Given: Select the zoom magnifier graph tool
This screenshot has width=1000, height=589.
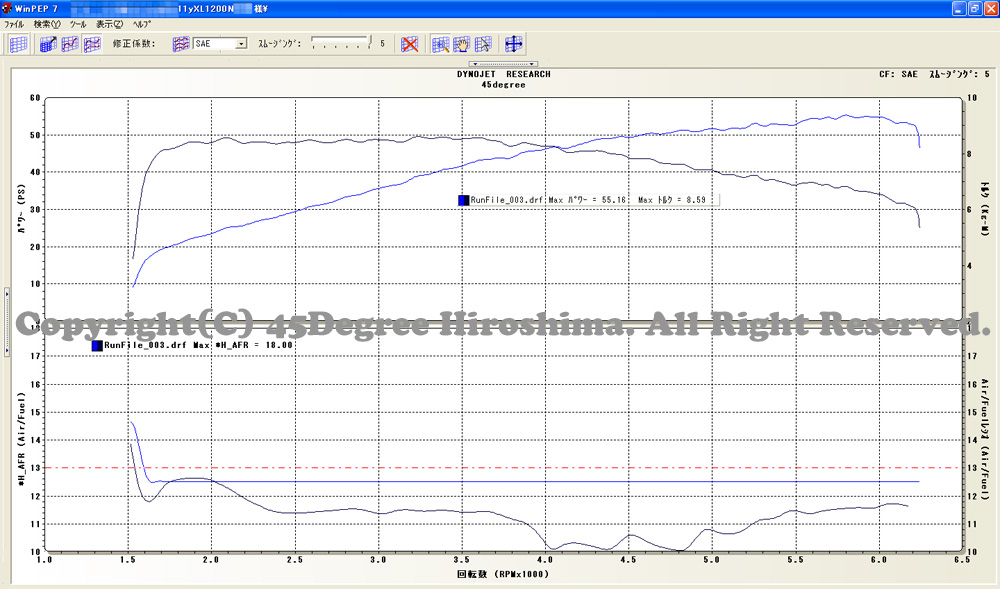Looking at the screenshot, I should pos(440,44).
